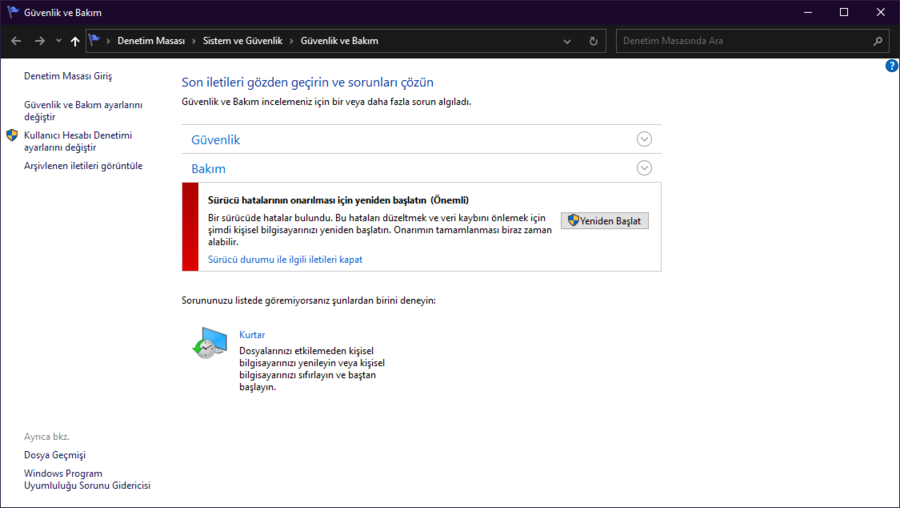This screenshot has width=900, height=508.
Task: Open Dosya Geçmişi link
Action: click(x=55, y=455)
